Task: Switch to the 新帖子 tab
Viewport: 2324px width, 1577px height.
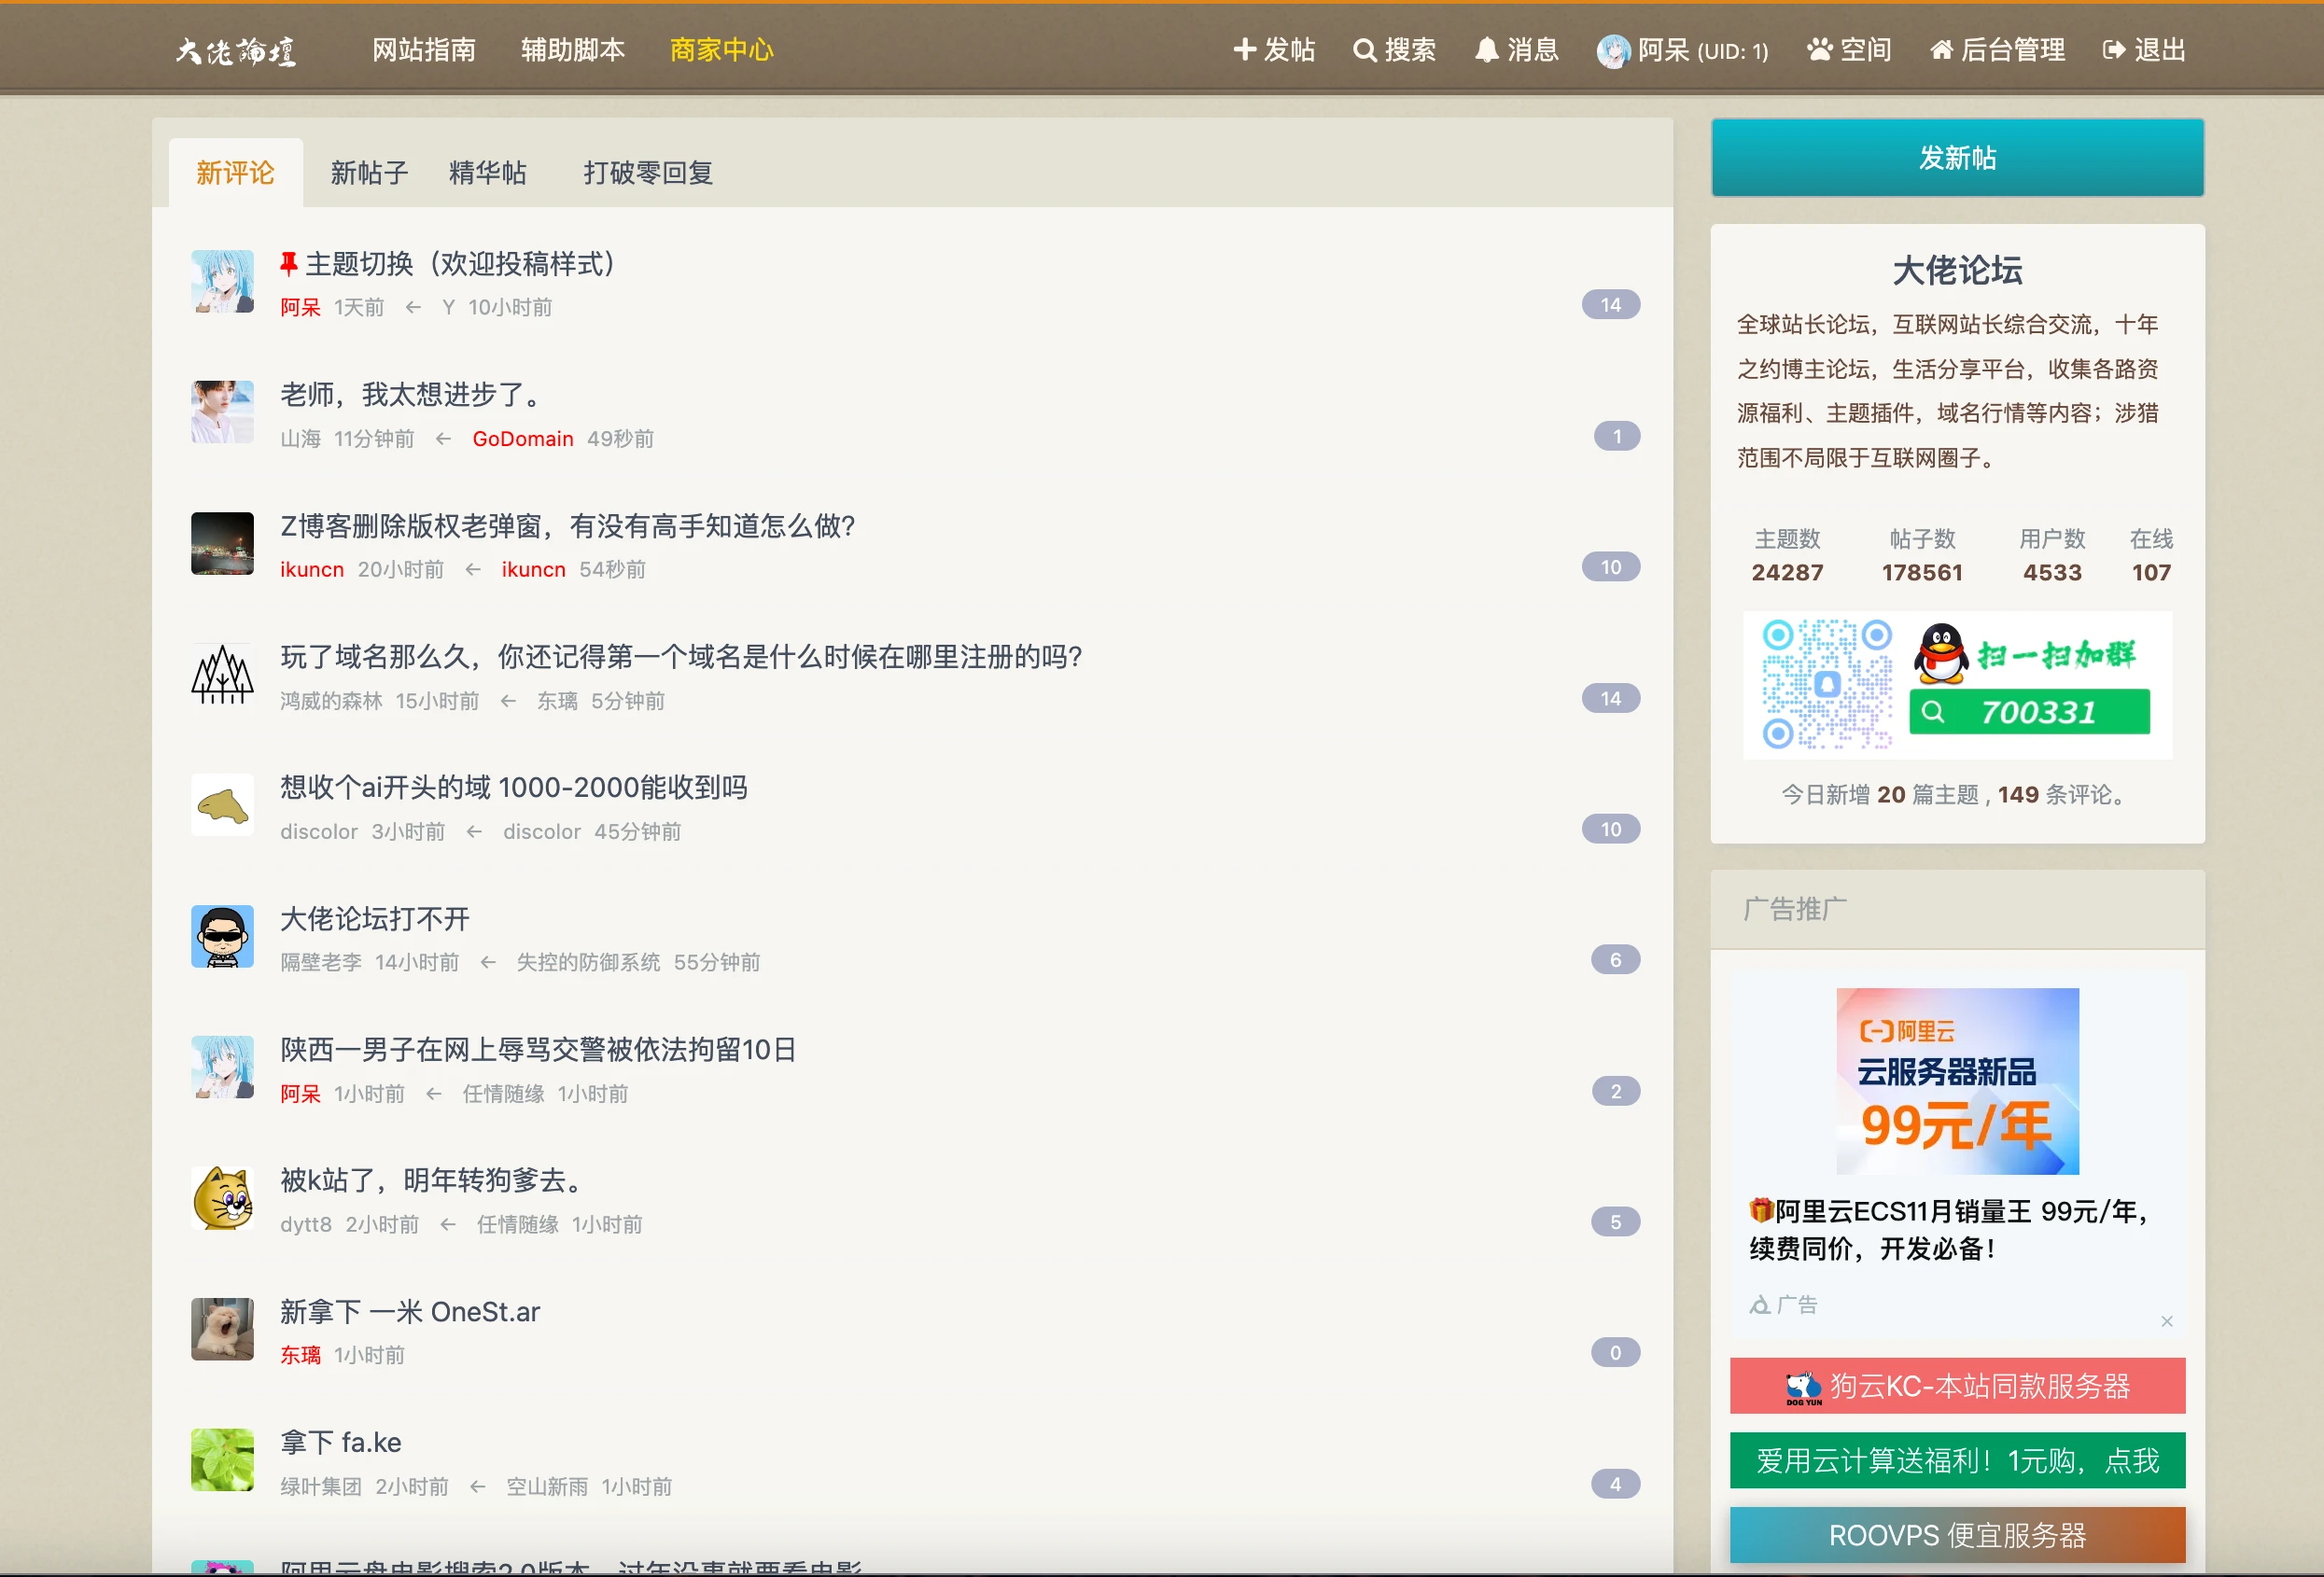Action: click(369, 173)
